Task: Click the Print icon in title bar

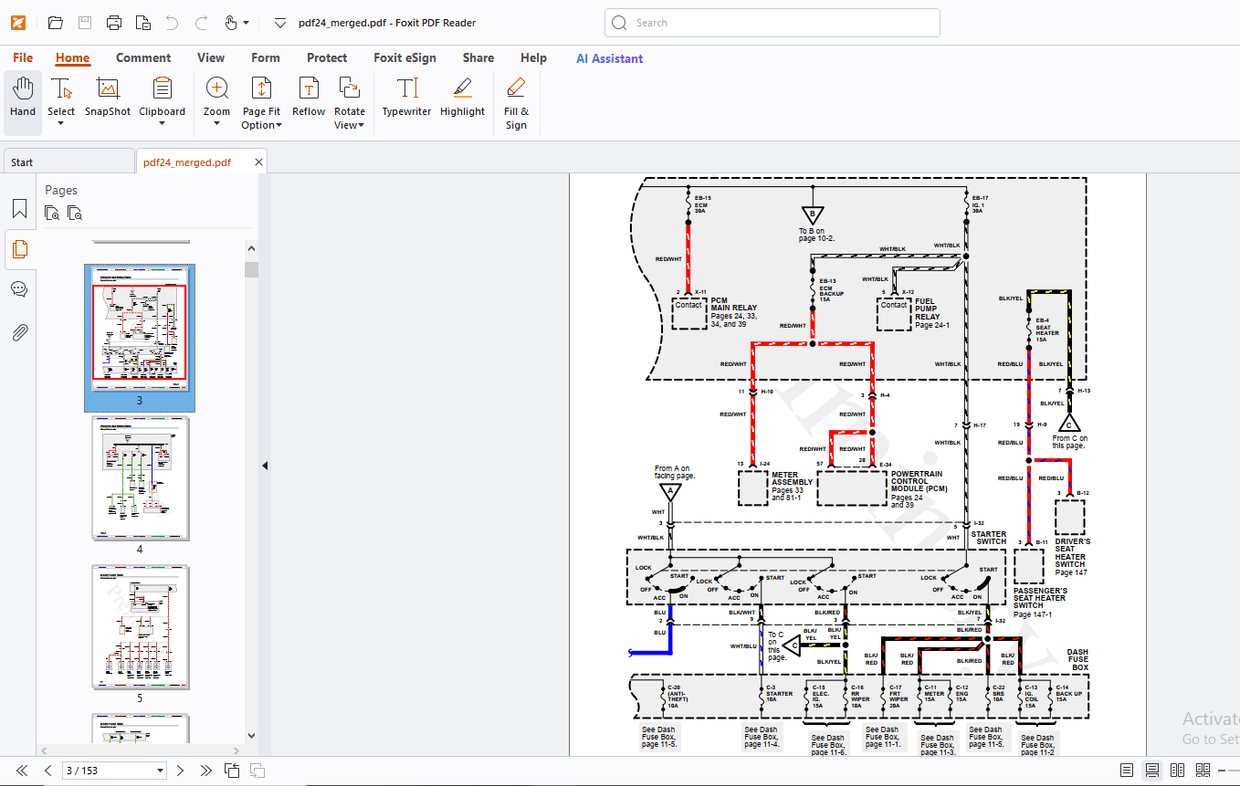Action: (x=114, y=22)
